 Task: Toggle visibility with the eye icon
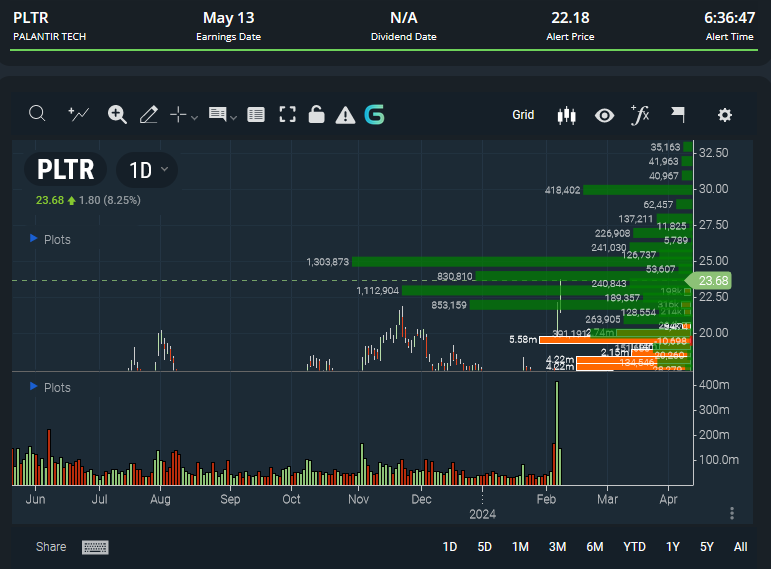[604, 116]
